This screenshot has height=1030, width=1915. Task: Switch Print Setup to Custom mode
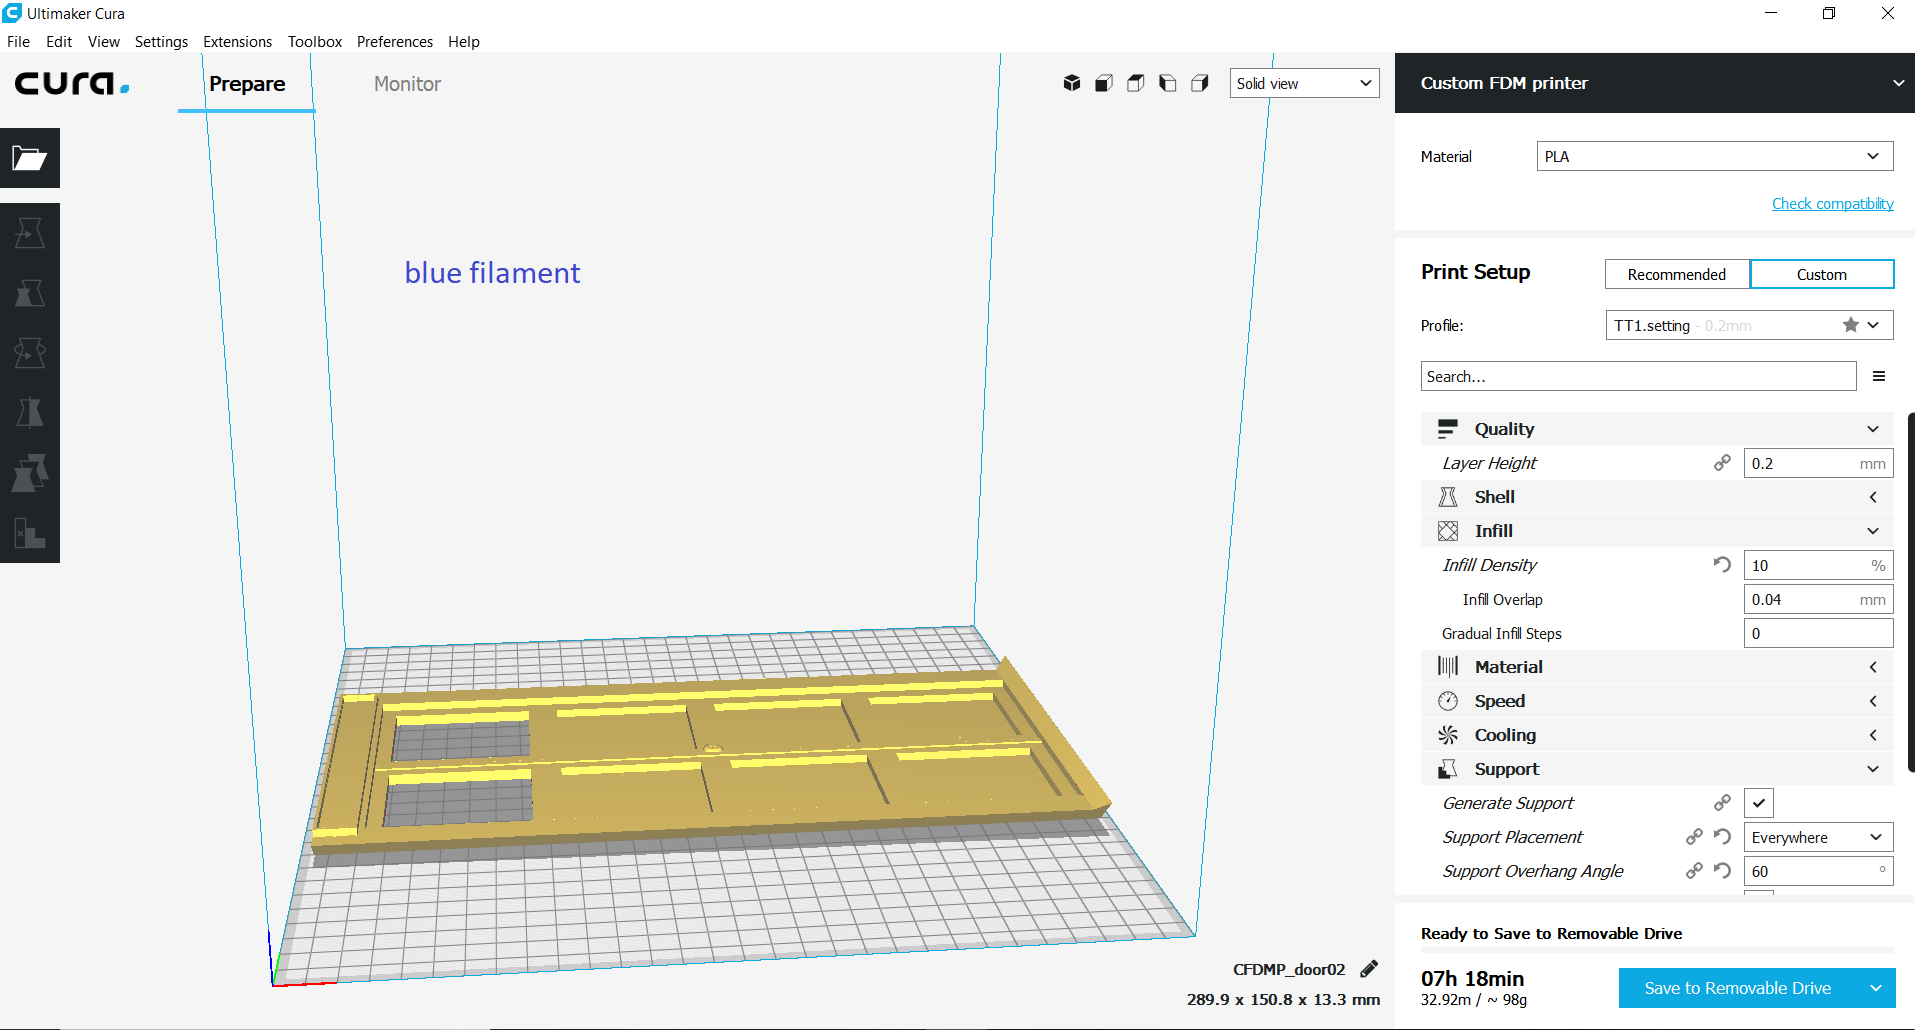pos(1822,274)
